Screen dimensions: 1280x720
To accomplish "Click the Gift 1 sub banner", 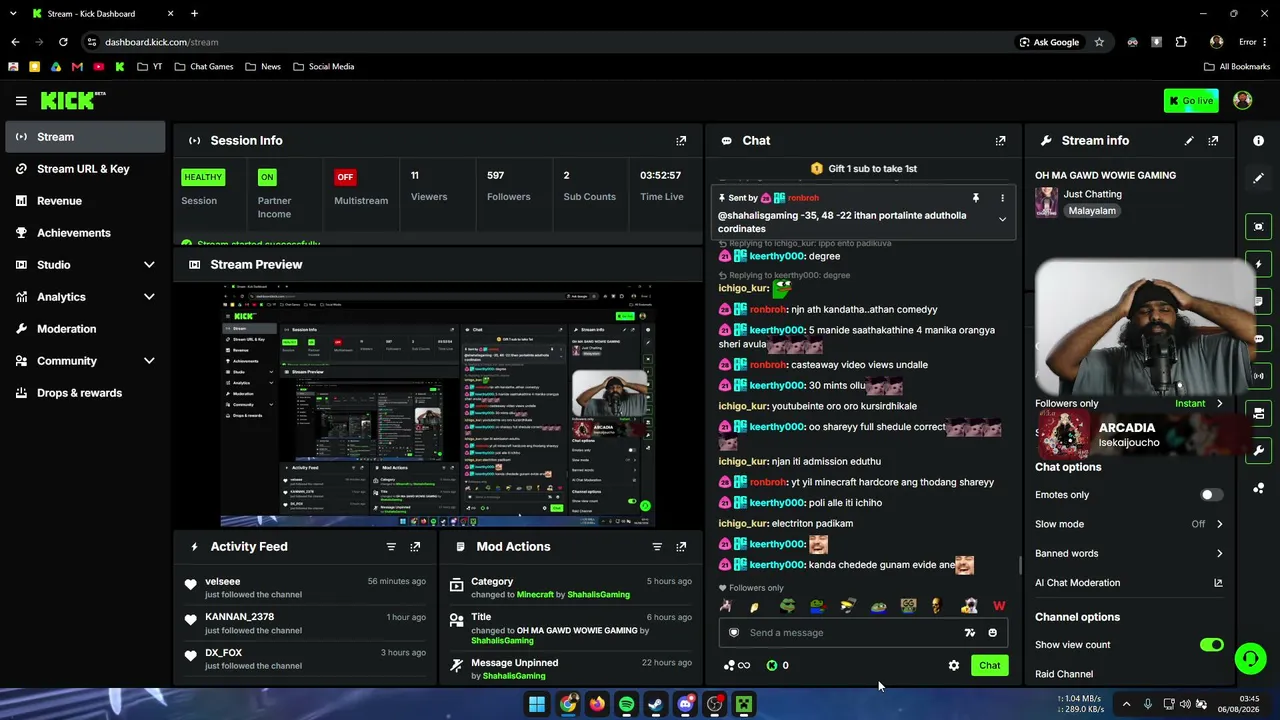I will 864,169.
